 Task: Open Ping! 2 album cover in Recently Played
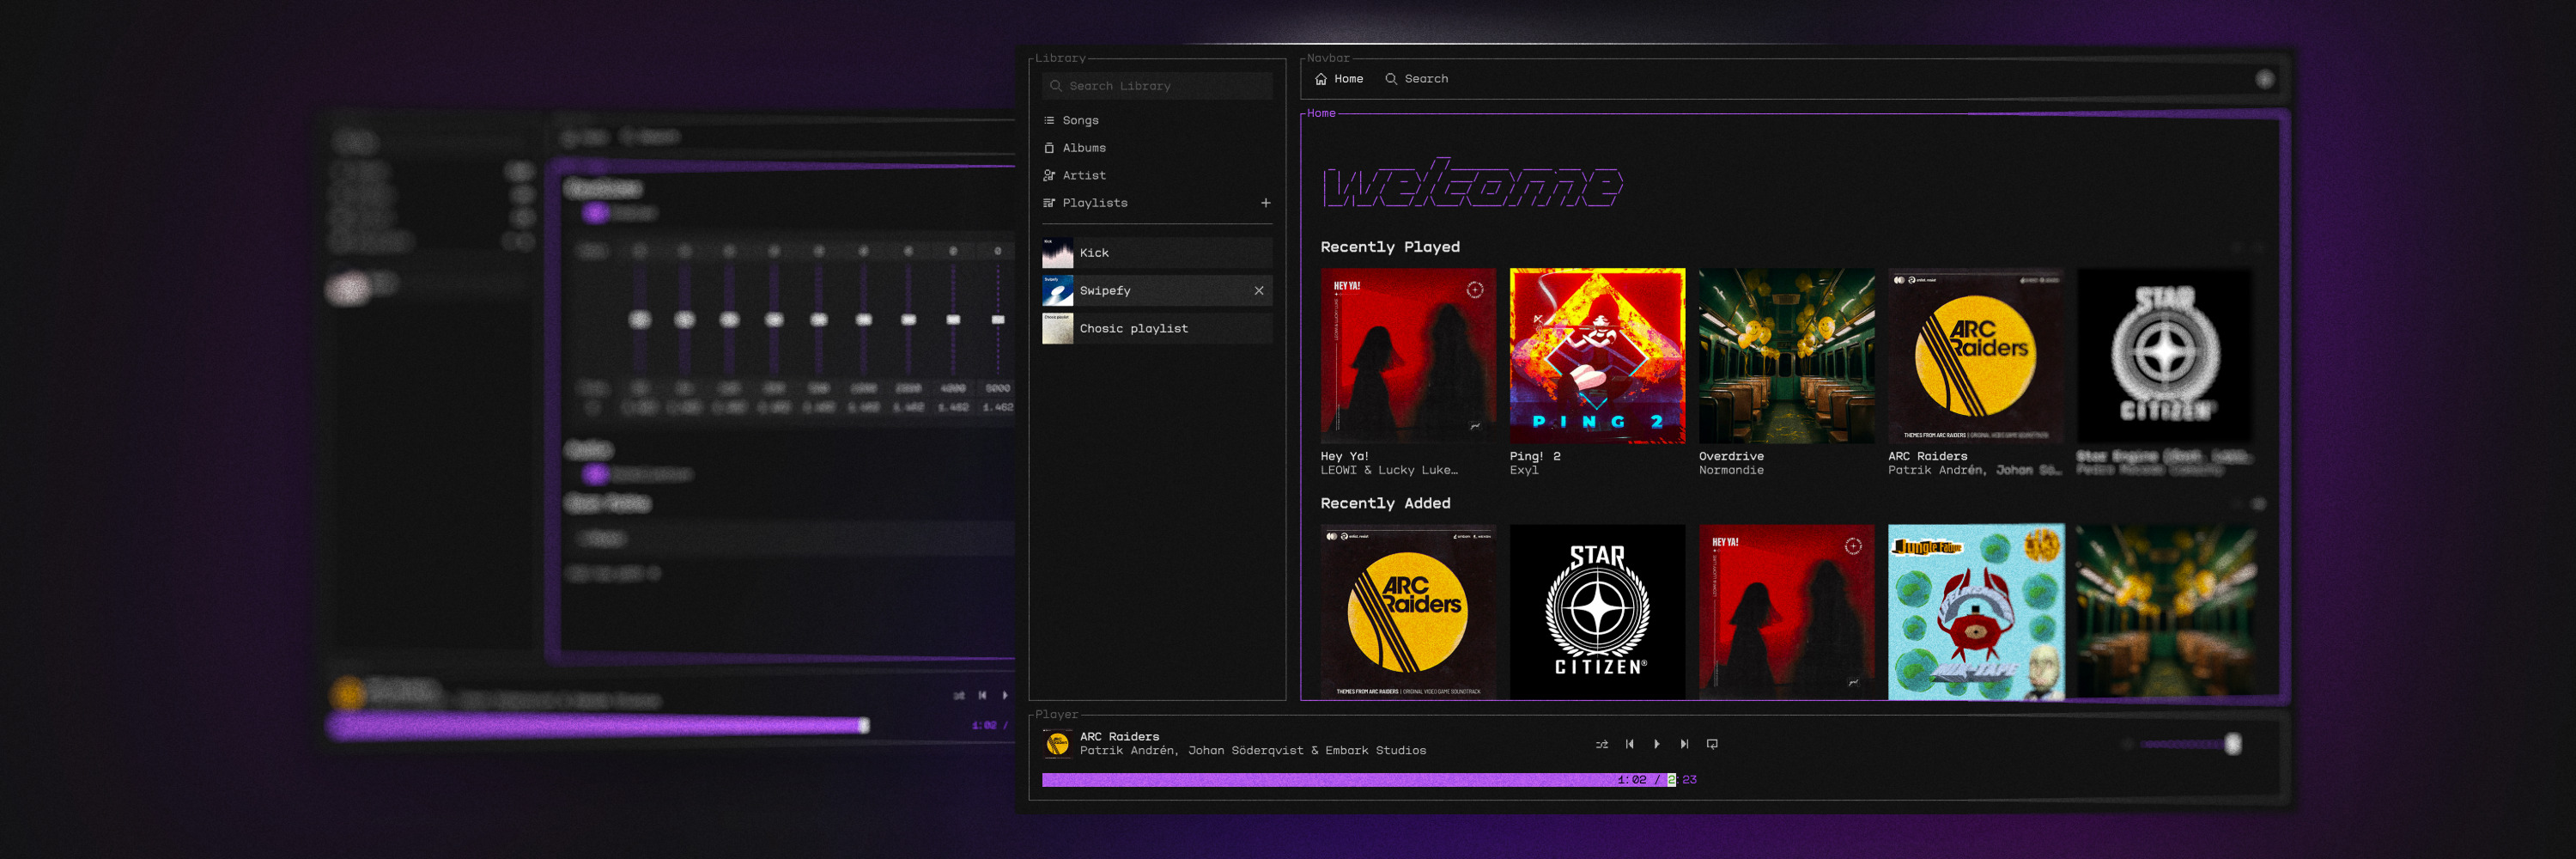pyautogui.click(x=1596, y=355)
